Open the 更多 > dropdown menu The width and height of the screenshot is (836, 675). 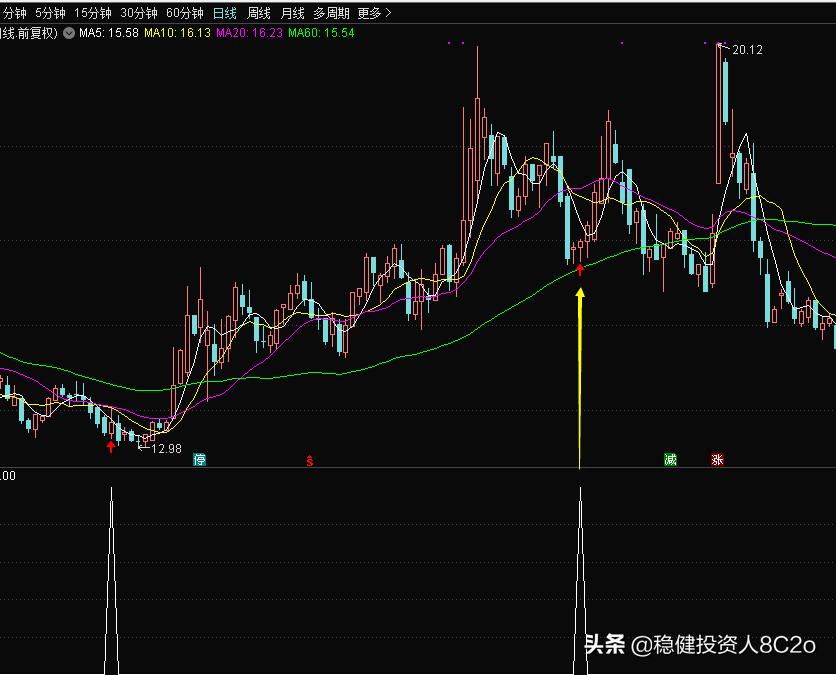(367, 14)
